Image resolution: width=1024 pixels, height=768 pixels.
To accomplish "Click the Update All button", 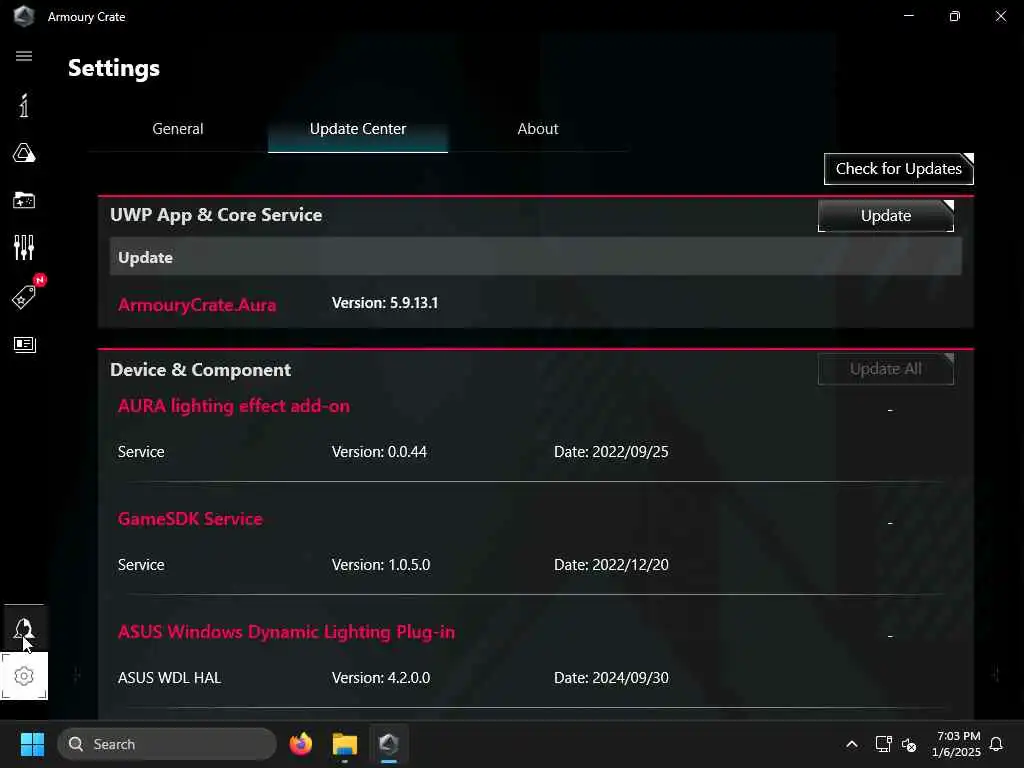I will (886, 369).
